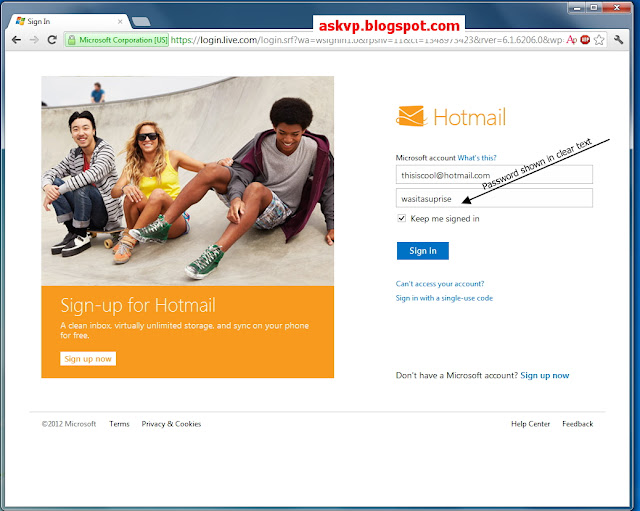Select the Sign In browser tab
Screen dimensions: 640x511
tap(68, 21)
